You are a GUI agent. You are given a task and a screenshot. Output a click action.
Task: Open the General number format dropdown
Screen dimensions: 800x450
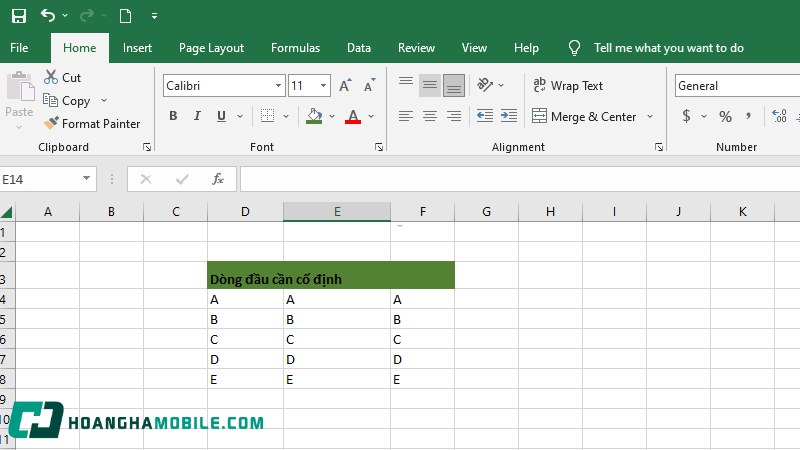point(737,86)
